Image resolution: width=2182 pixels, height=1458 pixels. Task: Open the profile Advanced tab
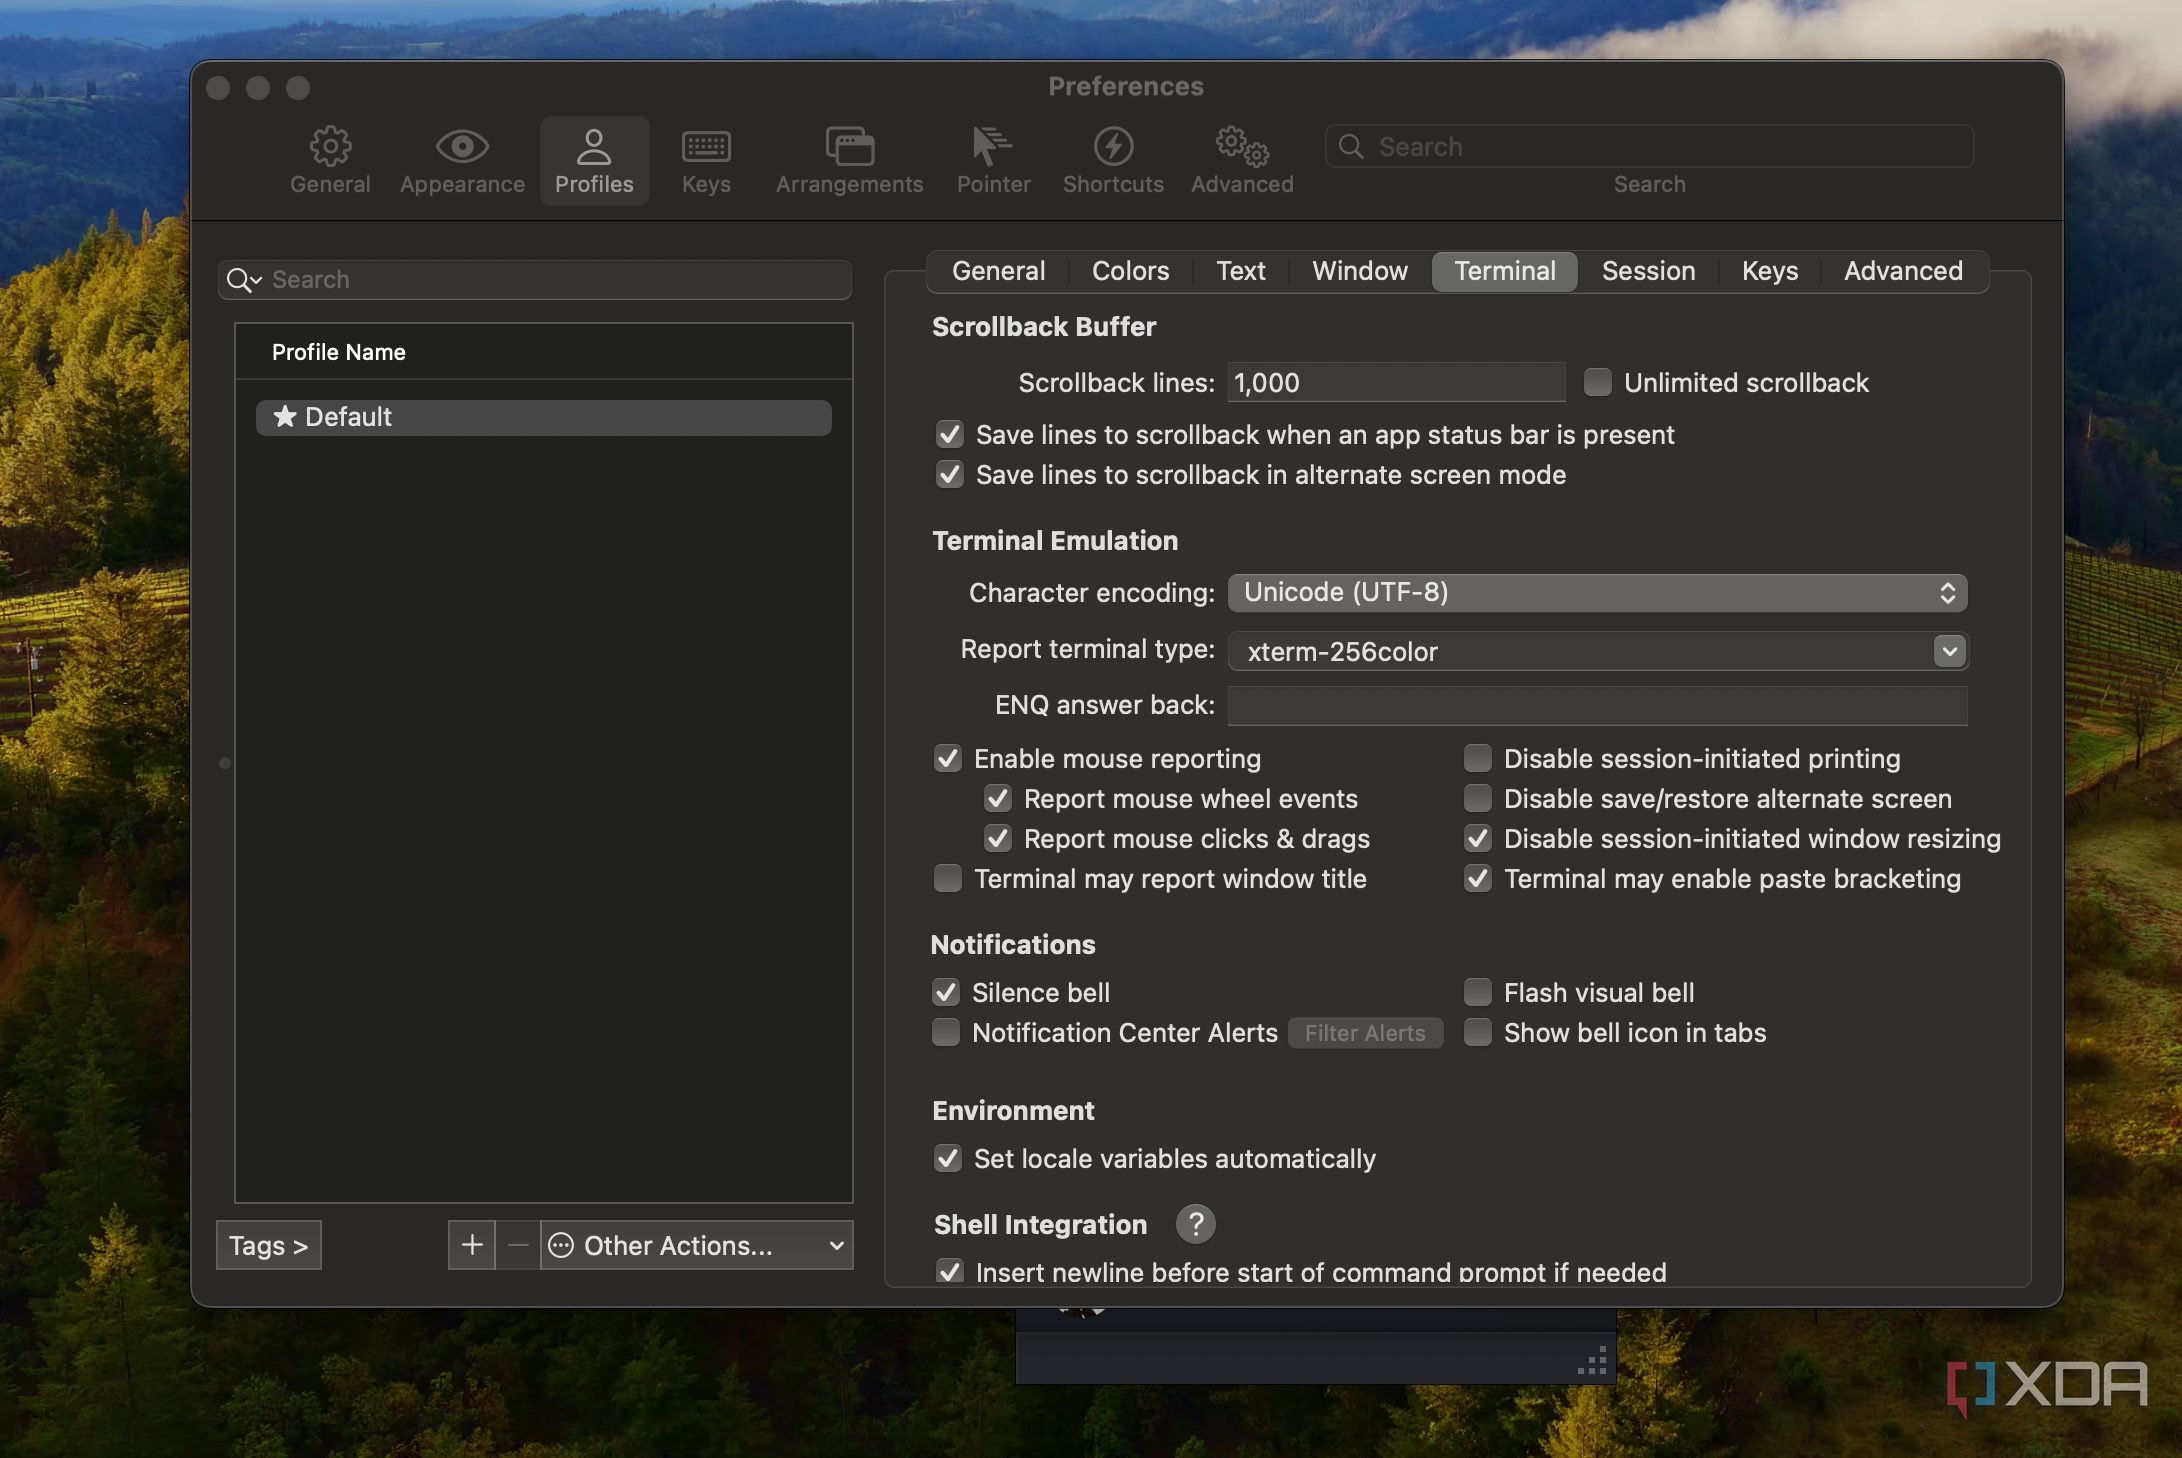(1903, 271)
